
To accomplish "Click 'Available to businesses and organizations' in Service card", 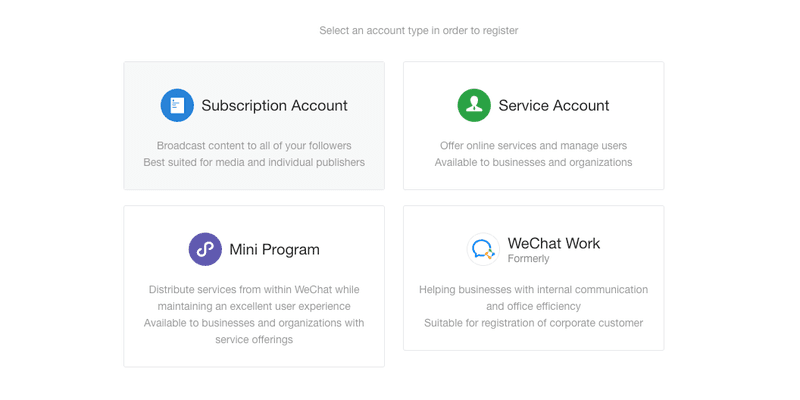I will point(533,162).
